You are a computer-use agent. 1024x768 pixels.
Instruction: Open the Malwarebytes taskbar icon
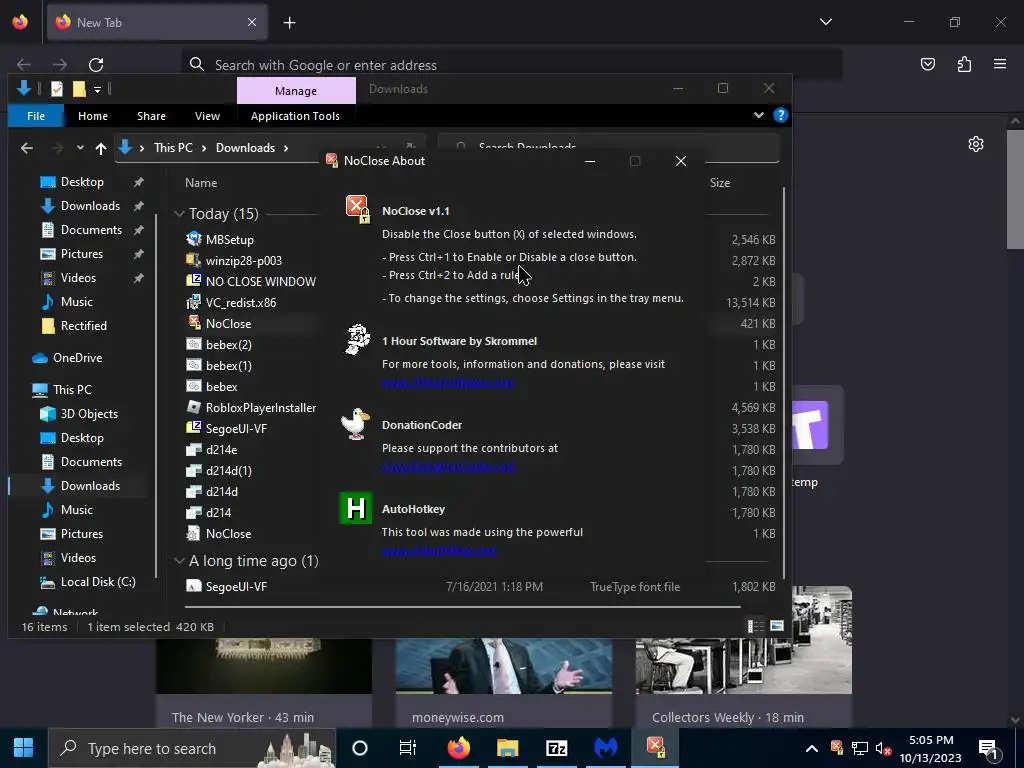point(605,748)
